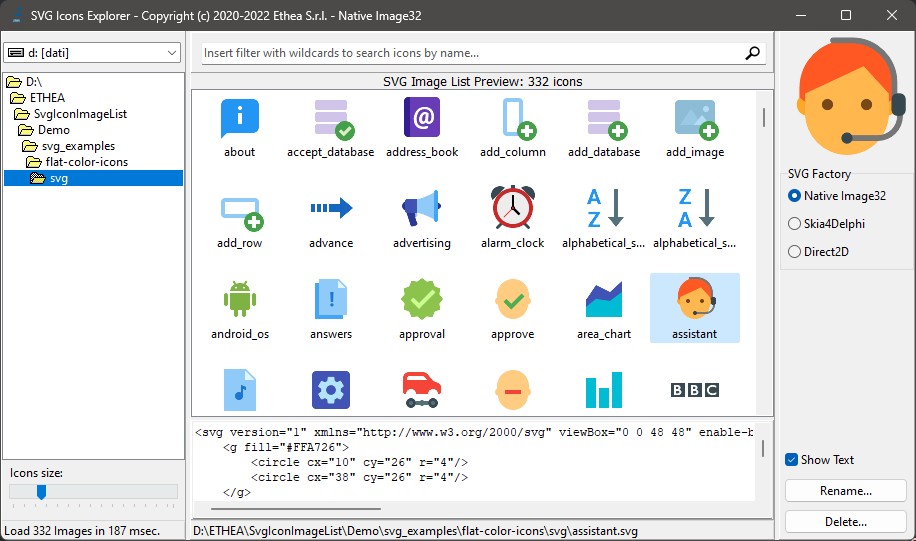Click the Icons size slider thumb
916x541 pixels.
click(41, 492)
